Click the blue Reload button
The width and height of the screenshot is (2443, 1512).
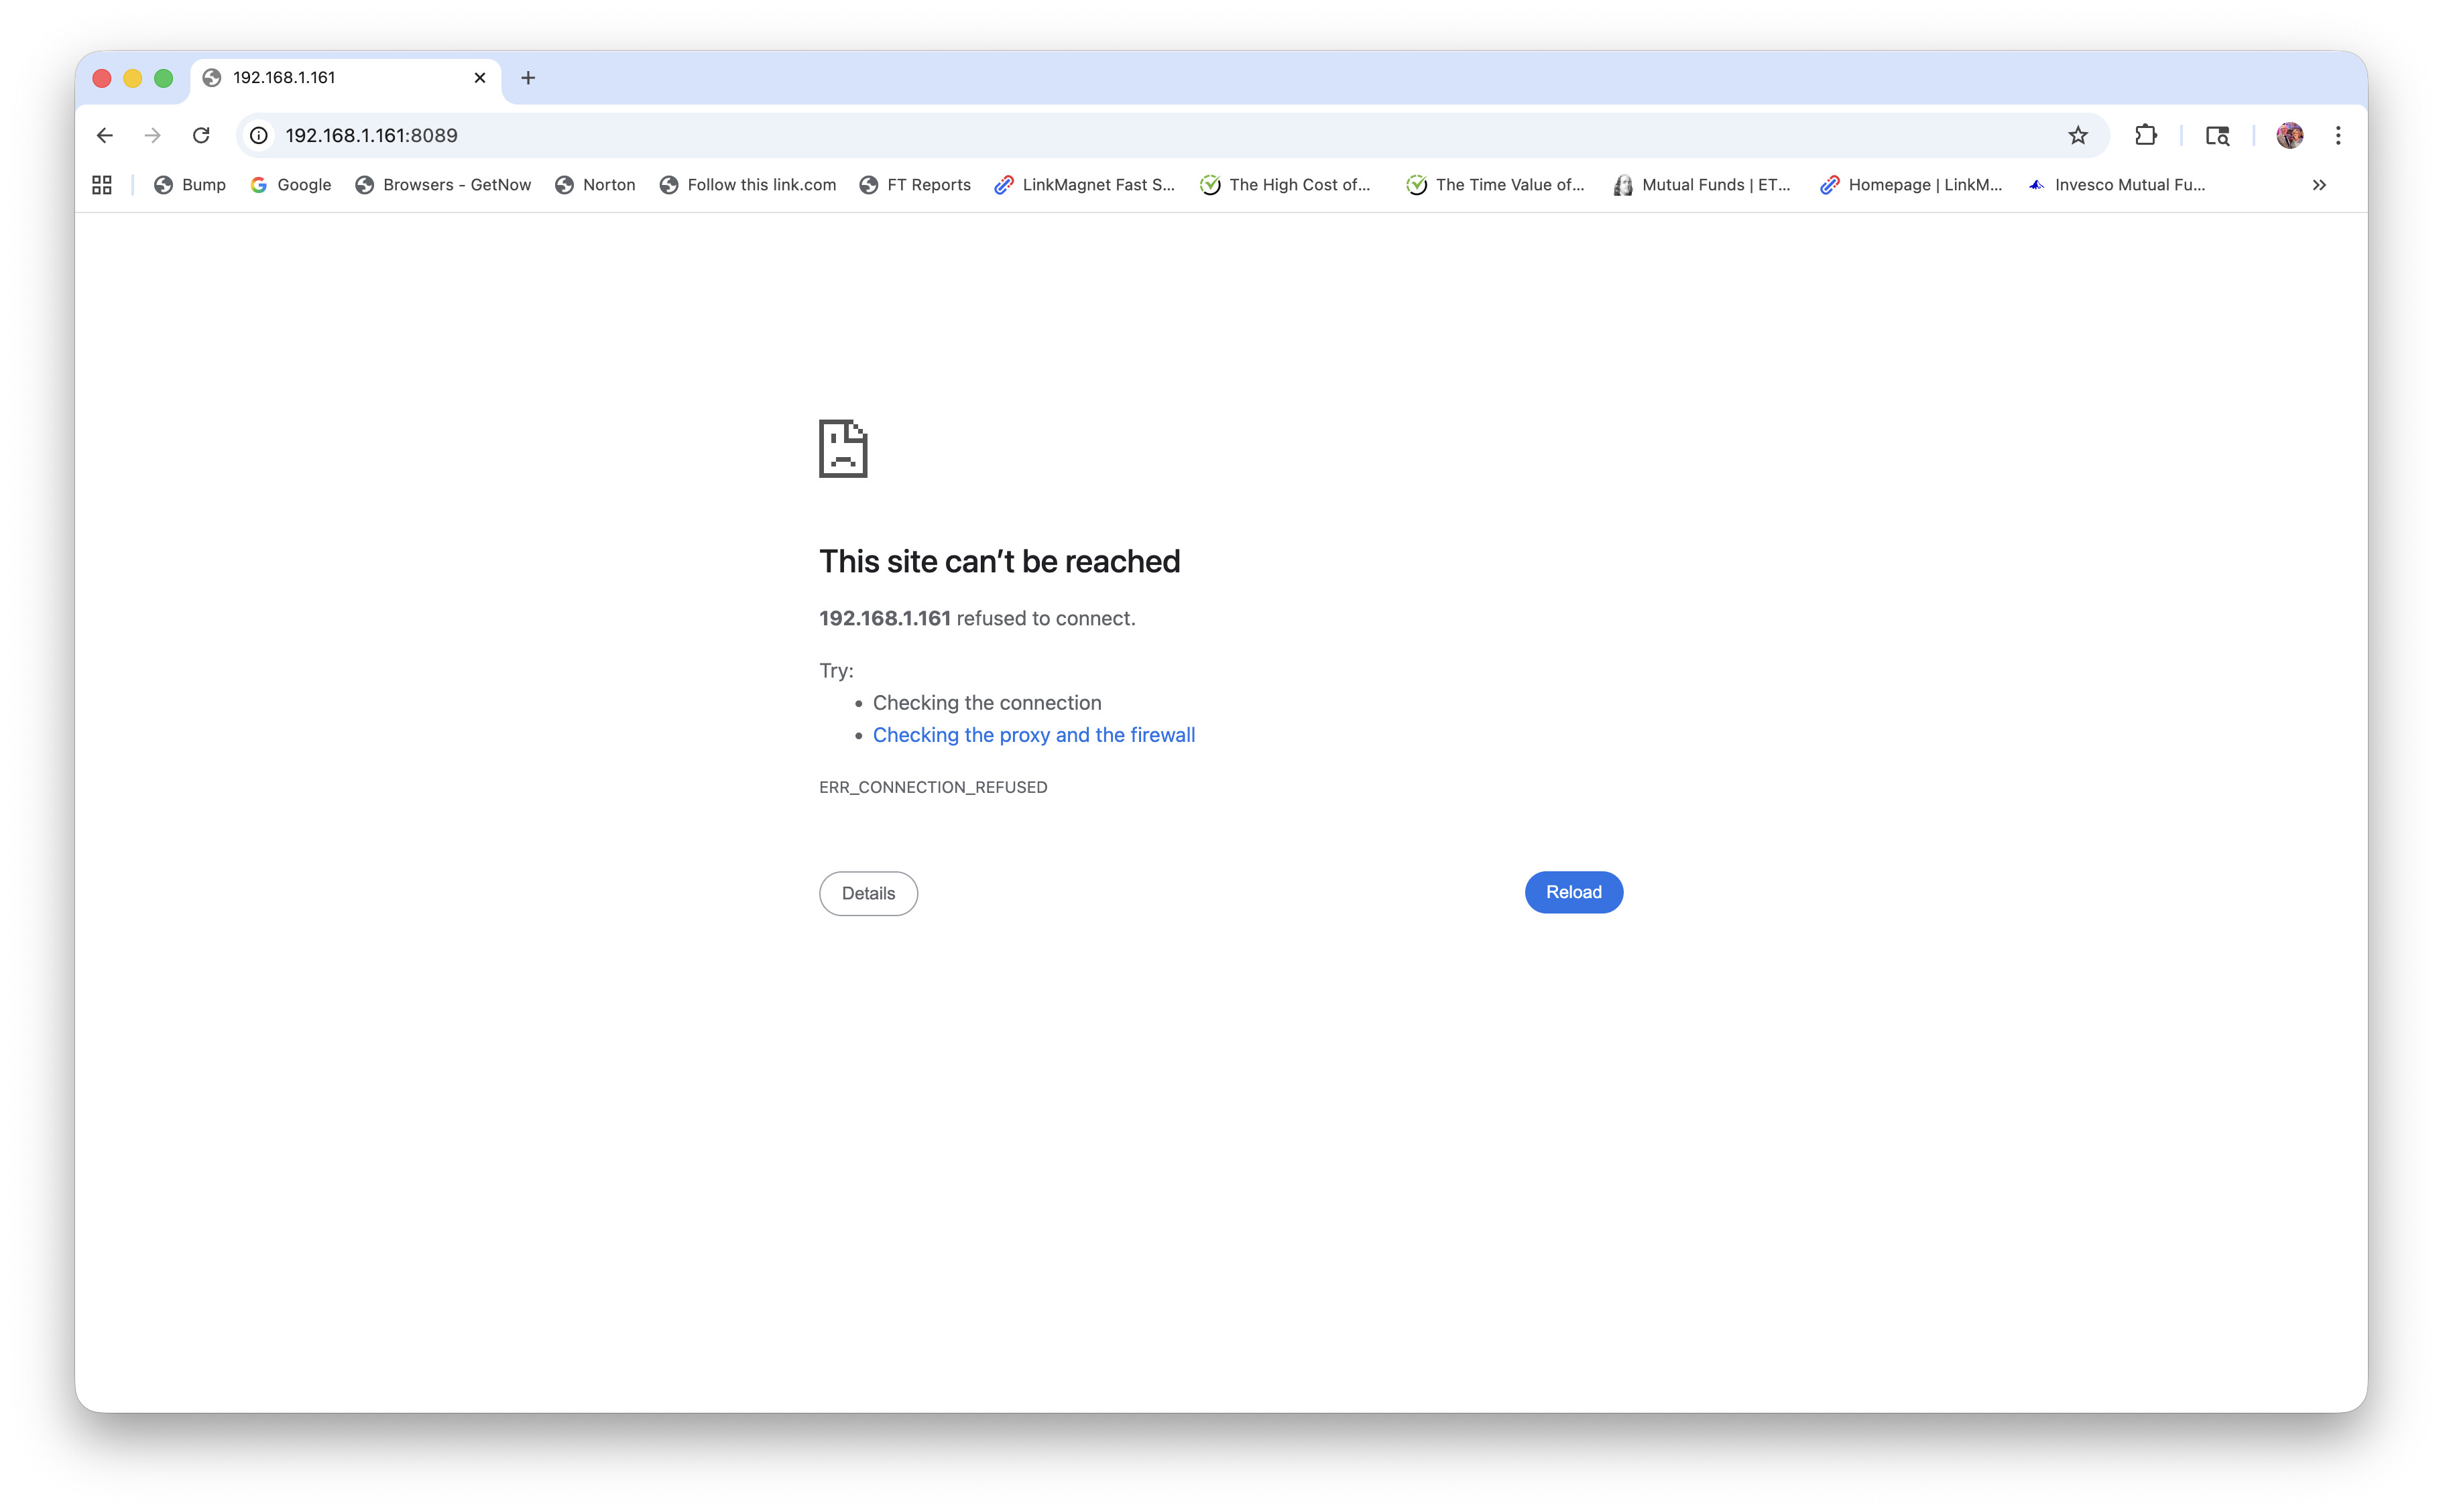pos(1573,892)
